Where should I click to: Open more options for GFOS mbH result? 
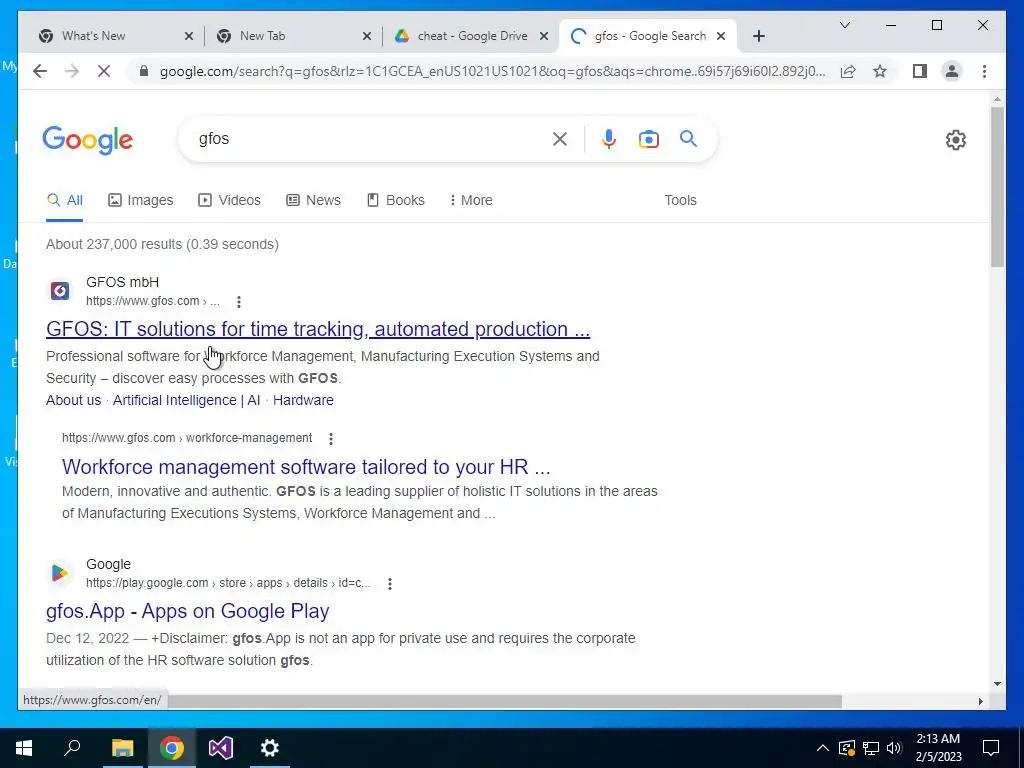coord(239,302)
